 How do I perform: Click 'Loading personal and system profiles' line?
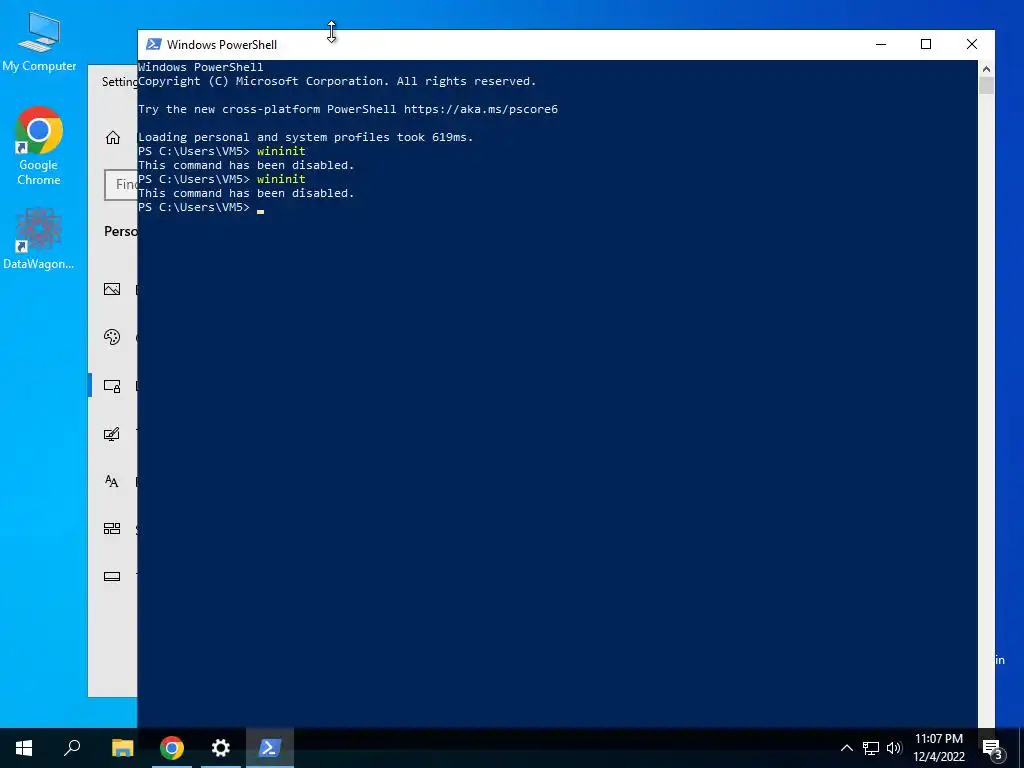tap(306, 137)
